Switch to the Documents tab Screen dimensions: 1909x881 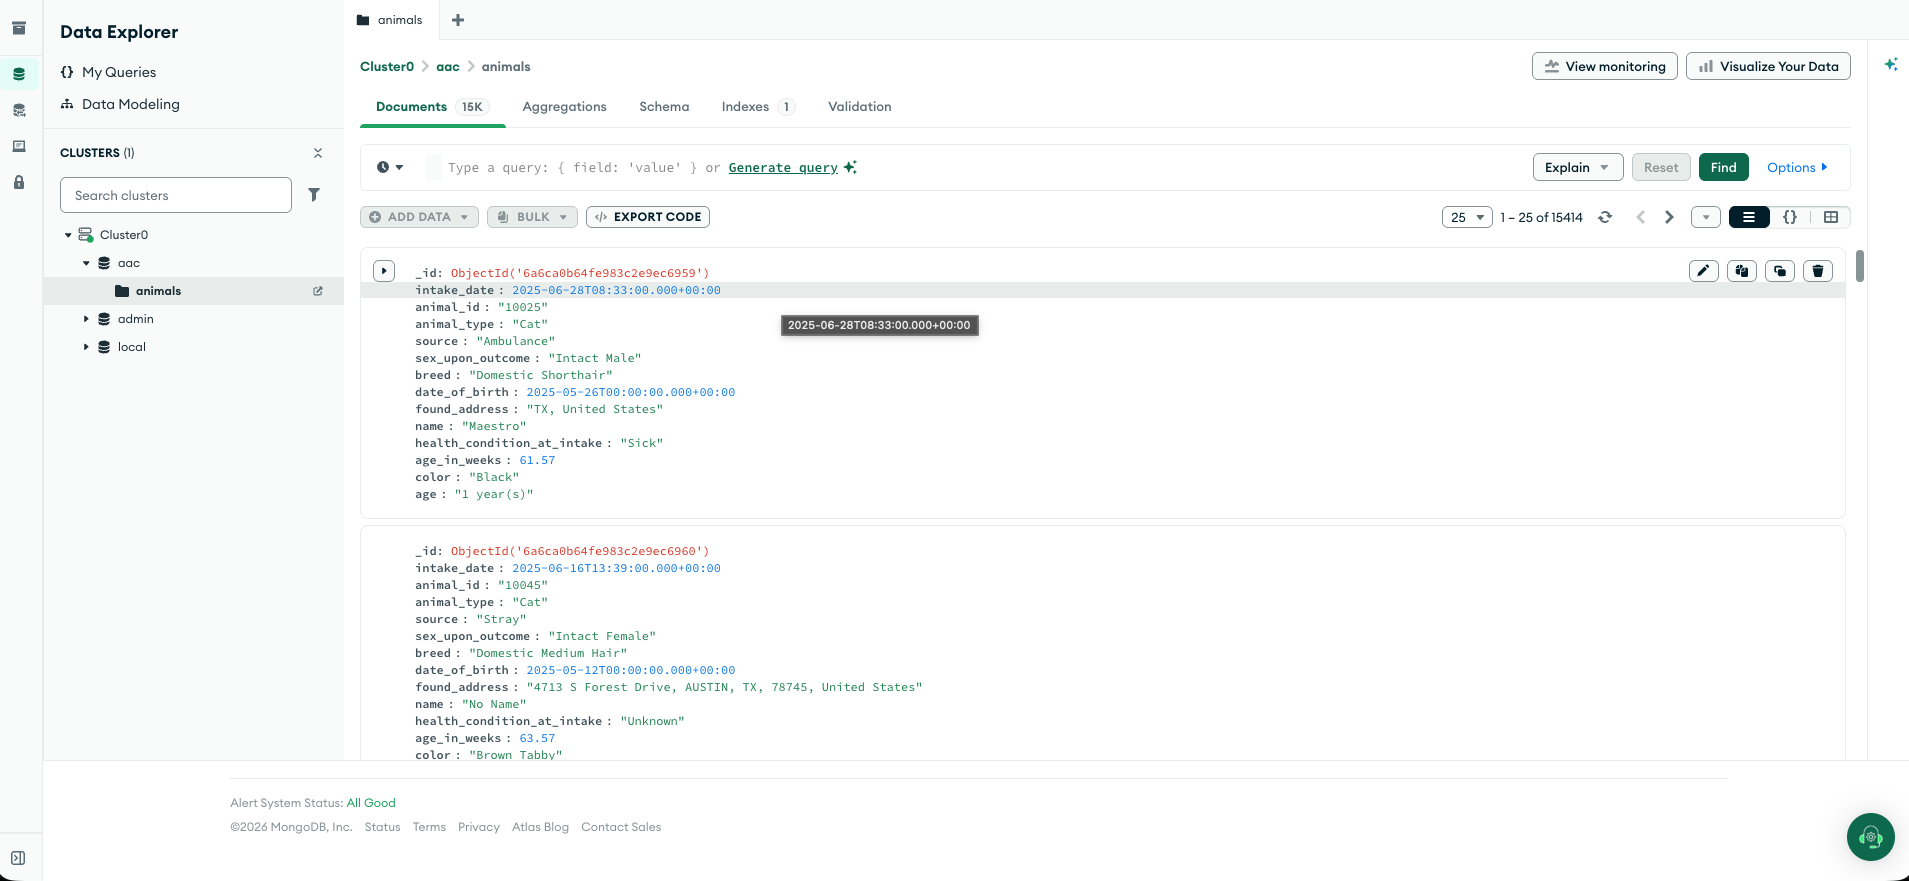pyautogui.click(x=431, y=107)
